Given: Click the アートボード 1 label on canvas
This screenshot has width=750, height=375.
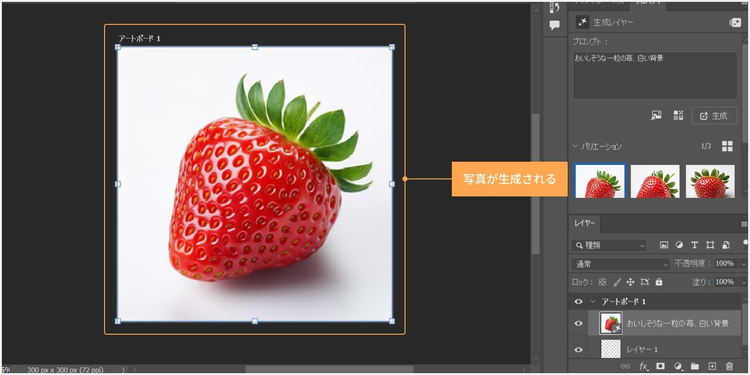Looking at the screenshot, I should pyautogui.click(x=139, y=38).
